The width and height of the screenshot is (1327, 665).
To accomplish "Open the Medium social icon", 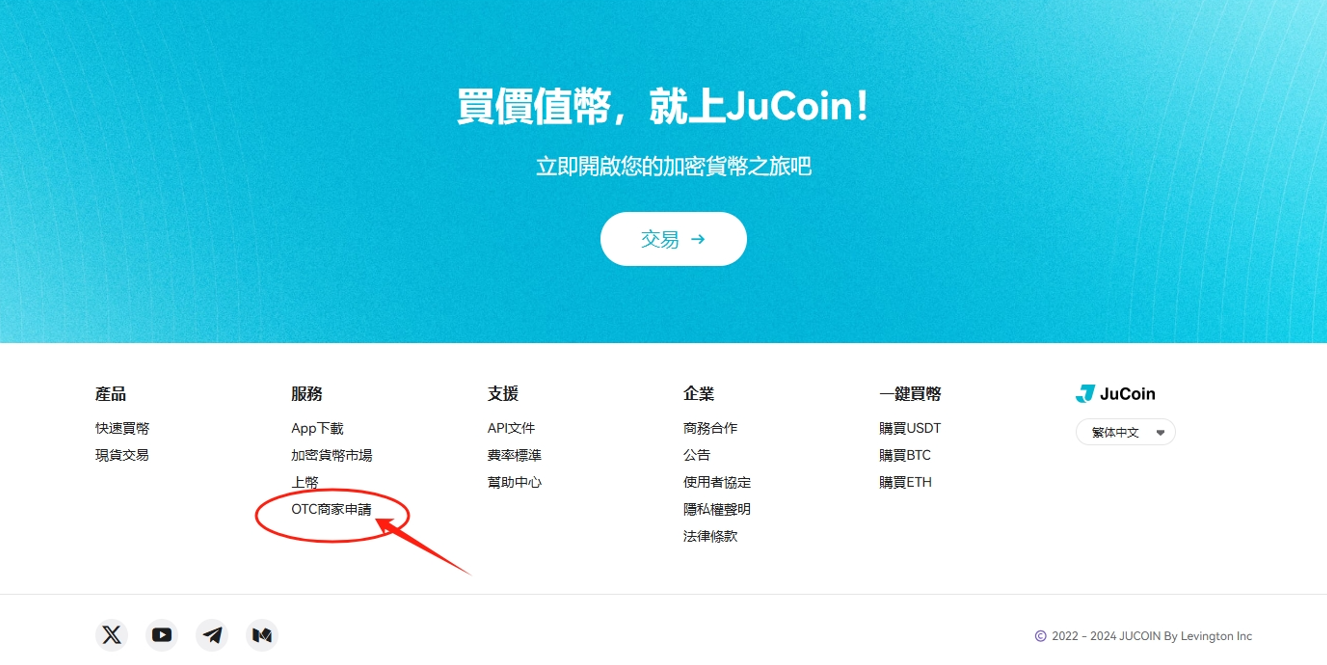I will 262,635.
